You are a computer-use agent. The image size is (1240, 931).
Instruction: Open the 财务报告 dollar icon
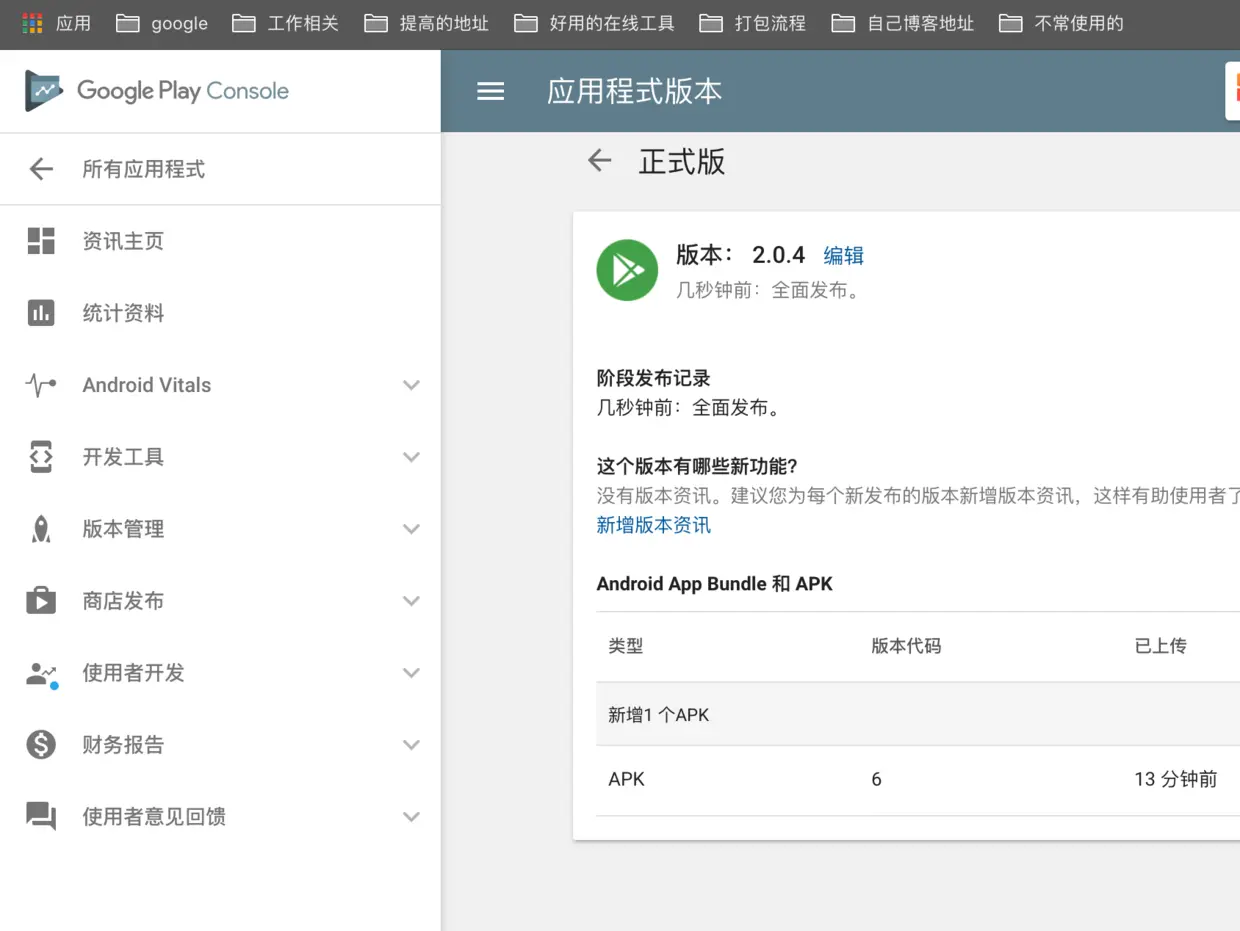click(41, 744)
